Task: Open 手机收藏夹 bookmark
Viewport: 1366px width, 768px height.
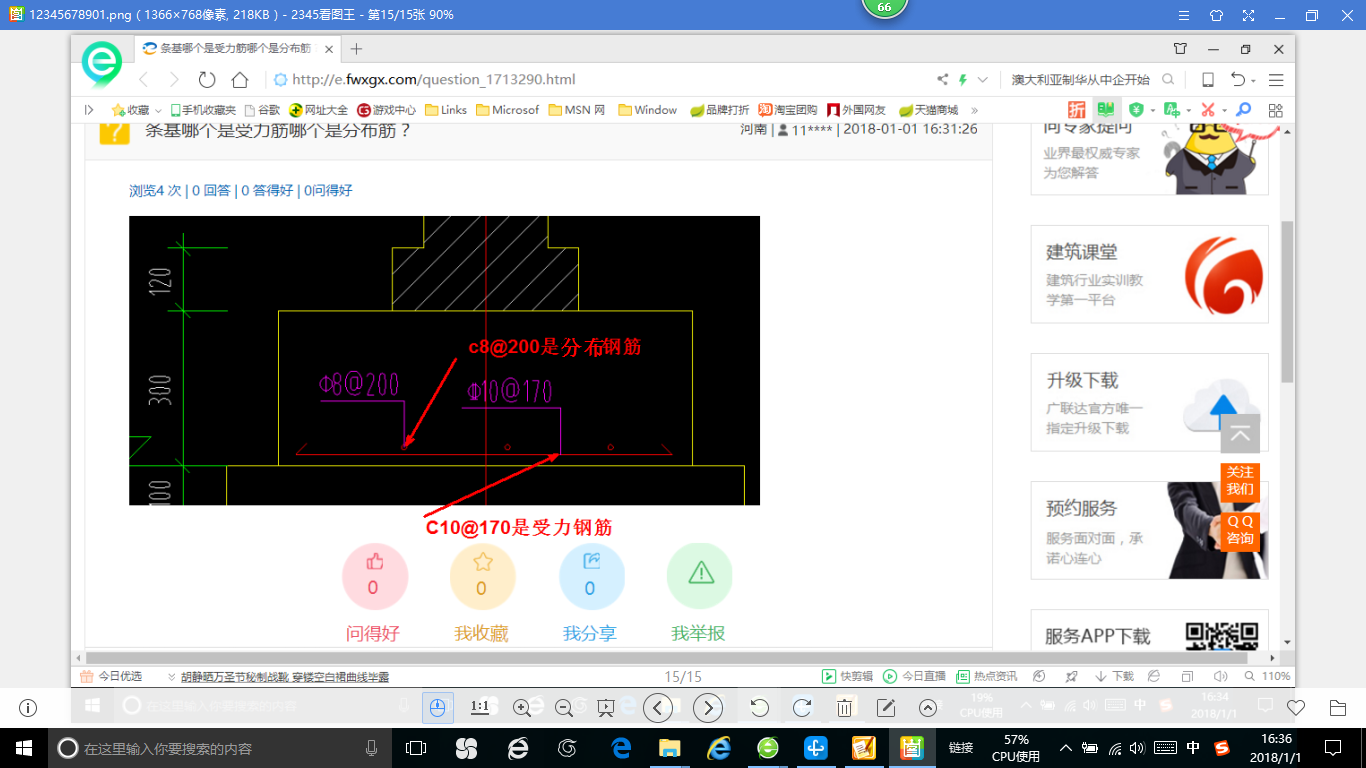Action: 202,110
